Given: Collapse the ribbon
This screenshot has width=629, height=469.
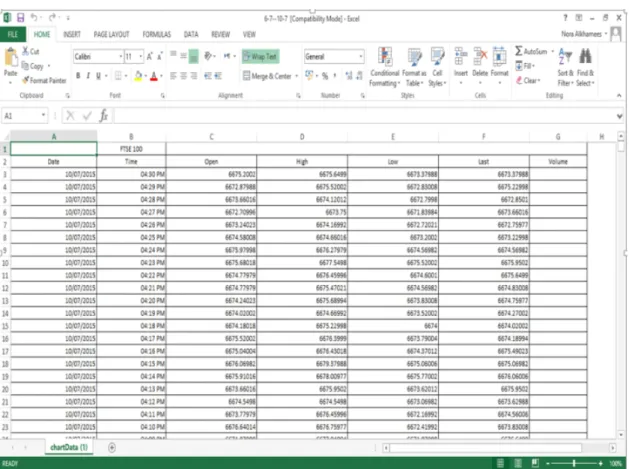Looking at the screenshot, I should (619, 95).
